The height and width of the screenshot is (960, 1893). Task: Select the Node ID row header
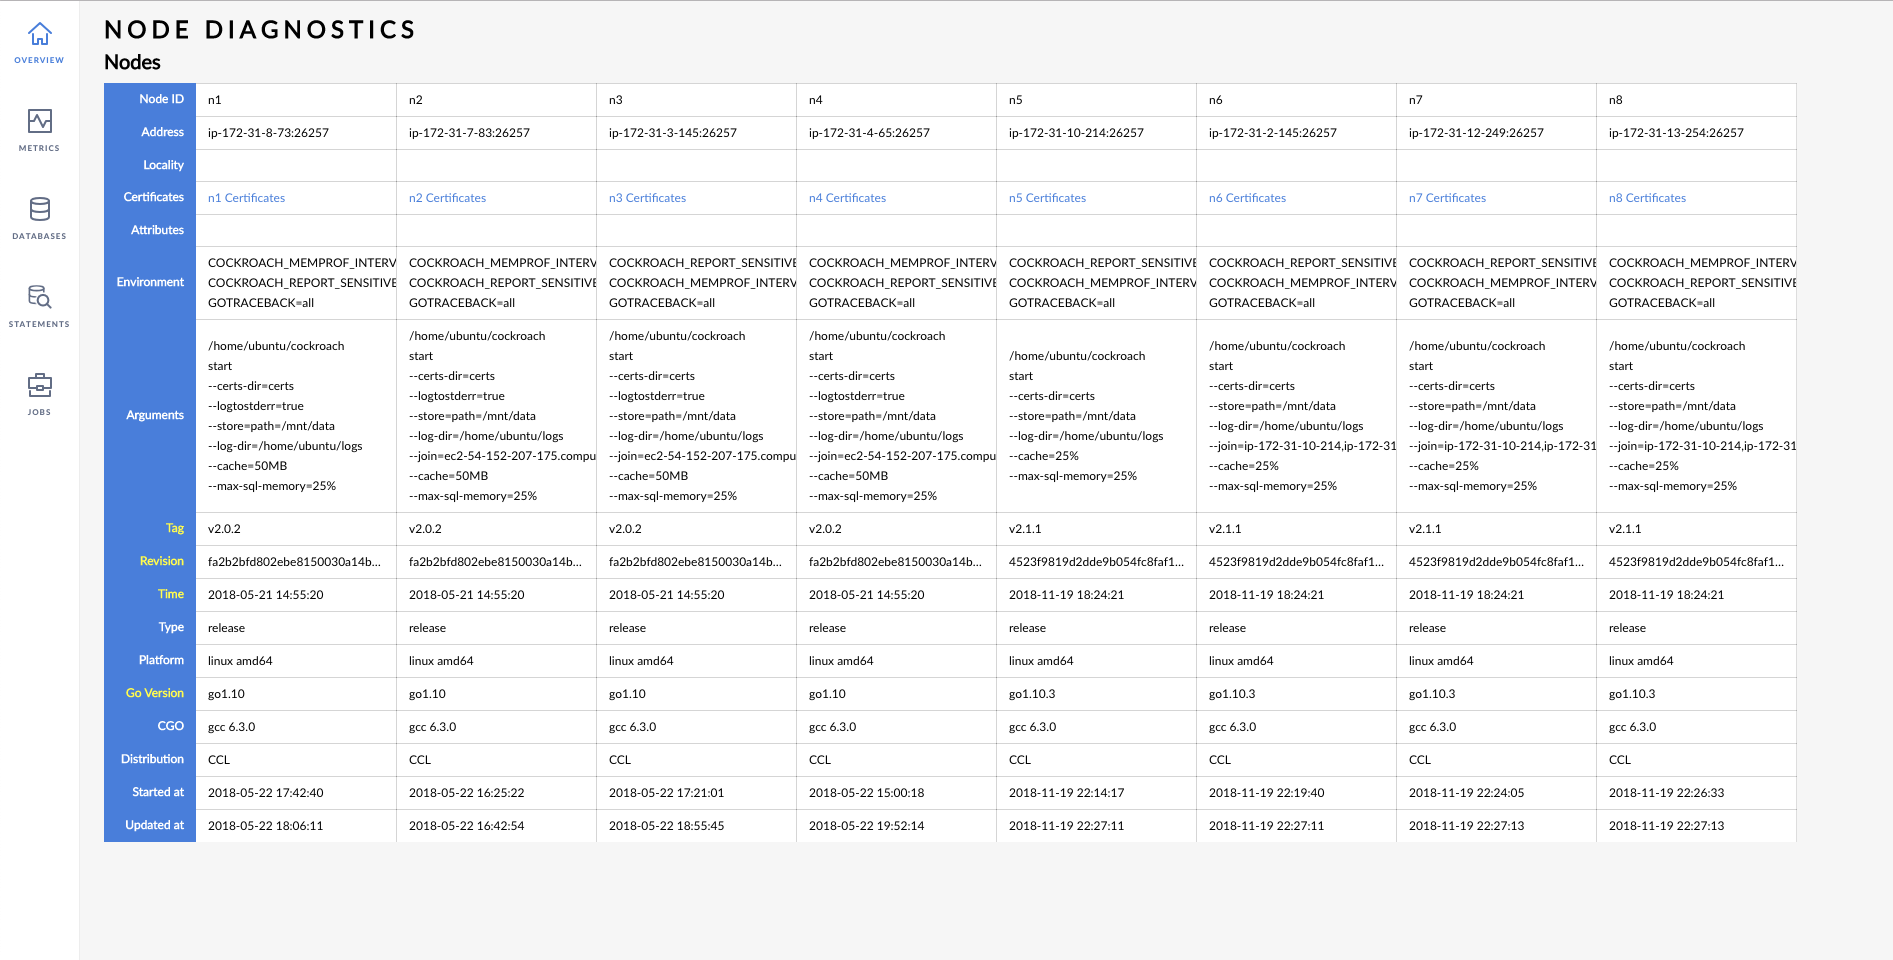point(159,99)
